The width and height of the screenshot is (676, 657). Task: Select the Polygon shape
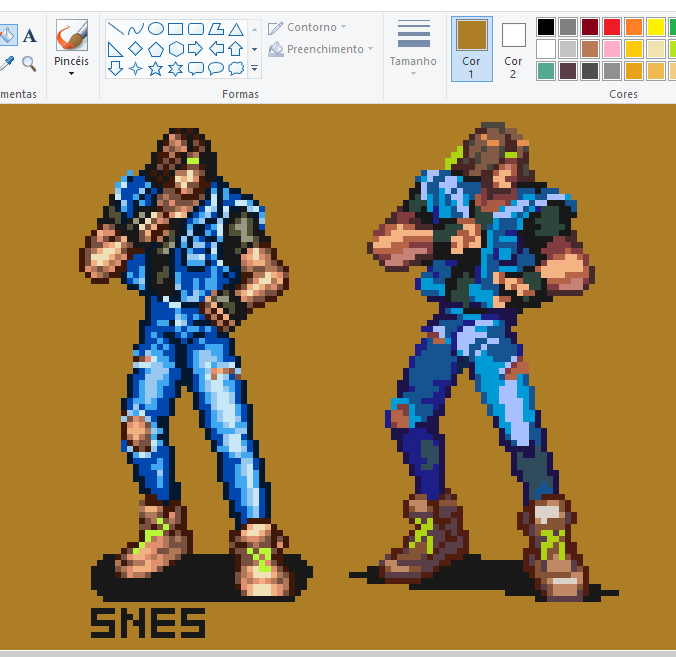point(216,29)
